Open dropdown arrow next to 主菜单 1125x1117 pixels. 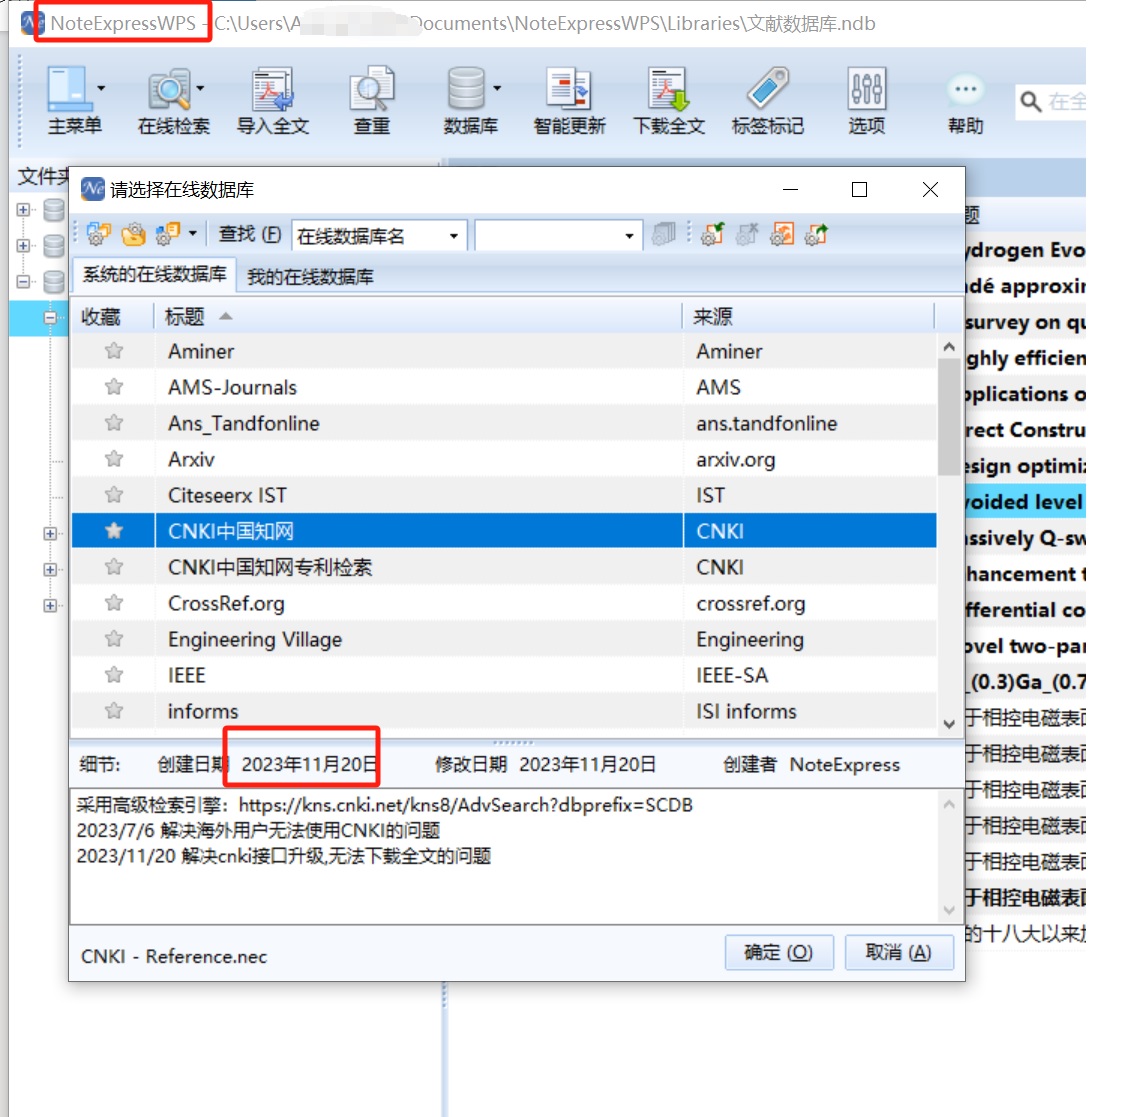(x=101, y=88)
